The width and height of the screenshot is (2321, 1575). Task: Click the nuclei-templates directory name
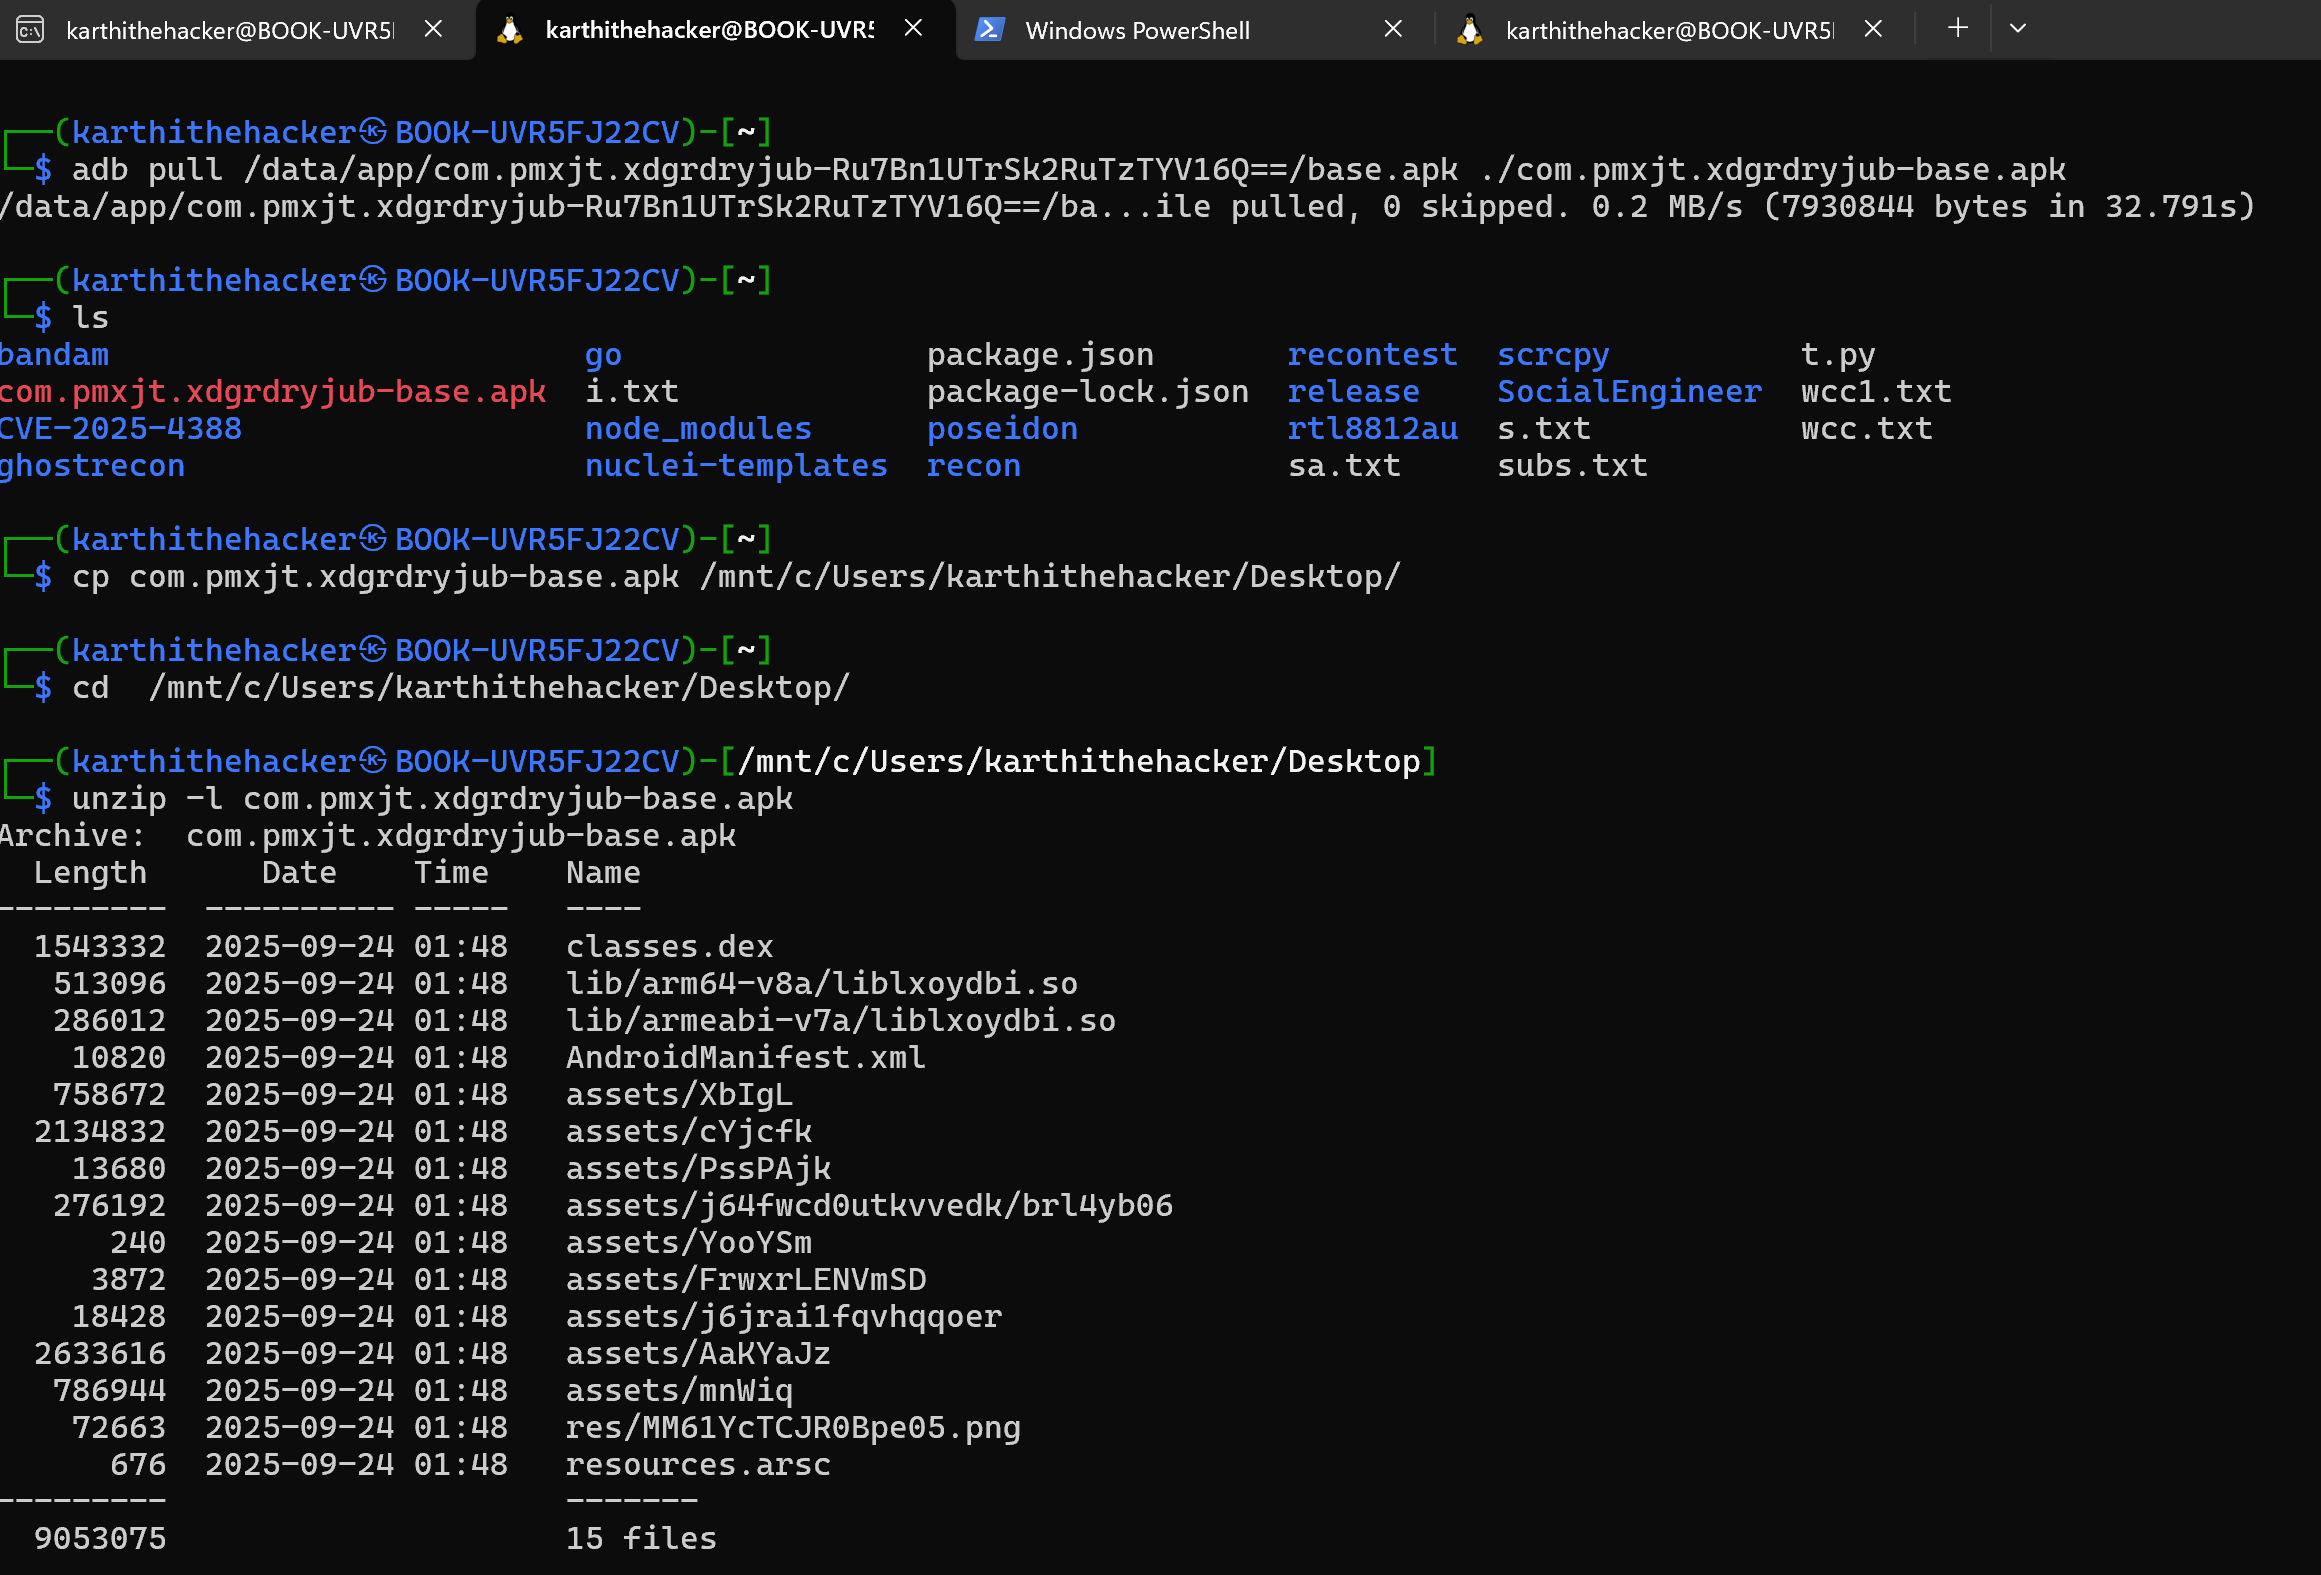pos(736,466)
